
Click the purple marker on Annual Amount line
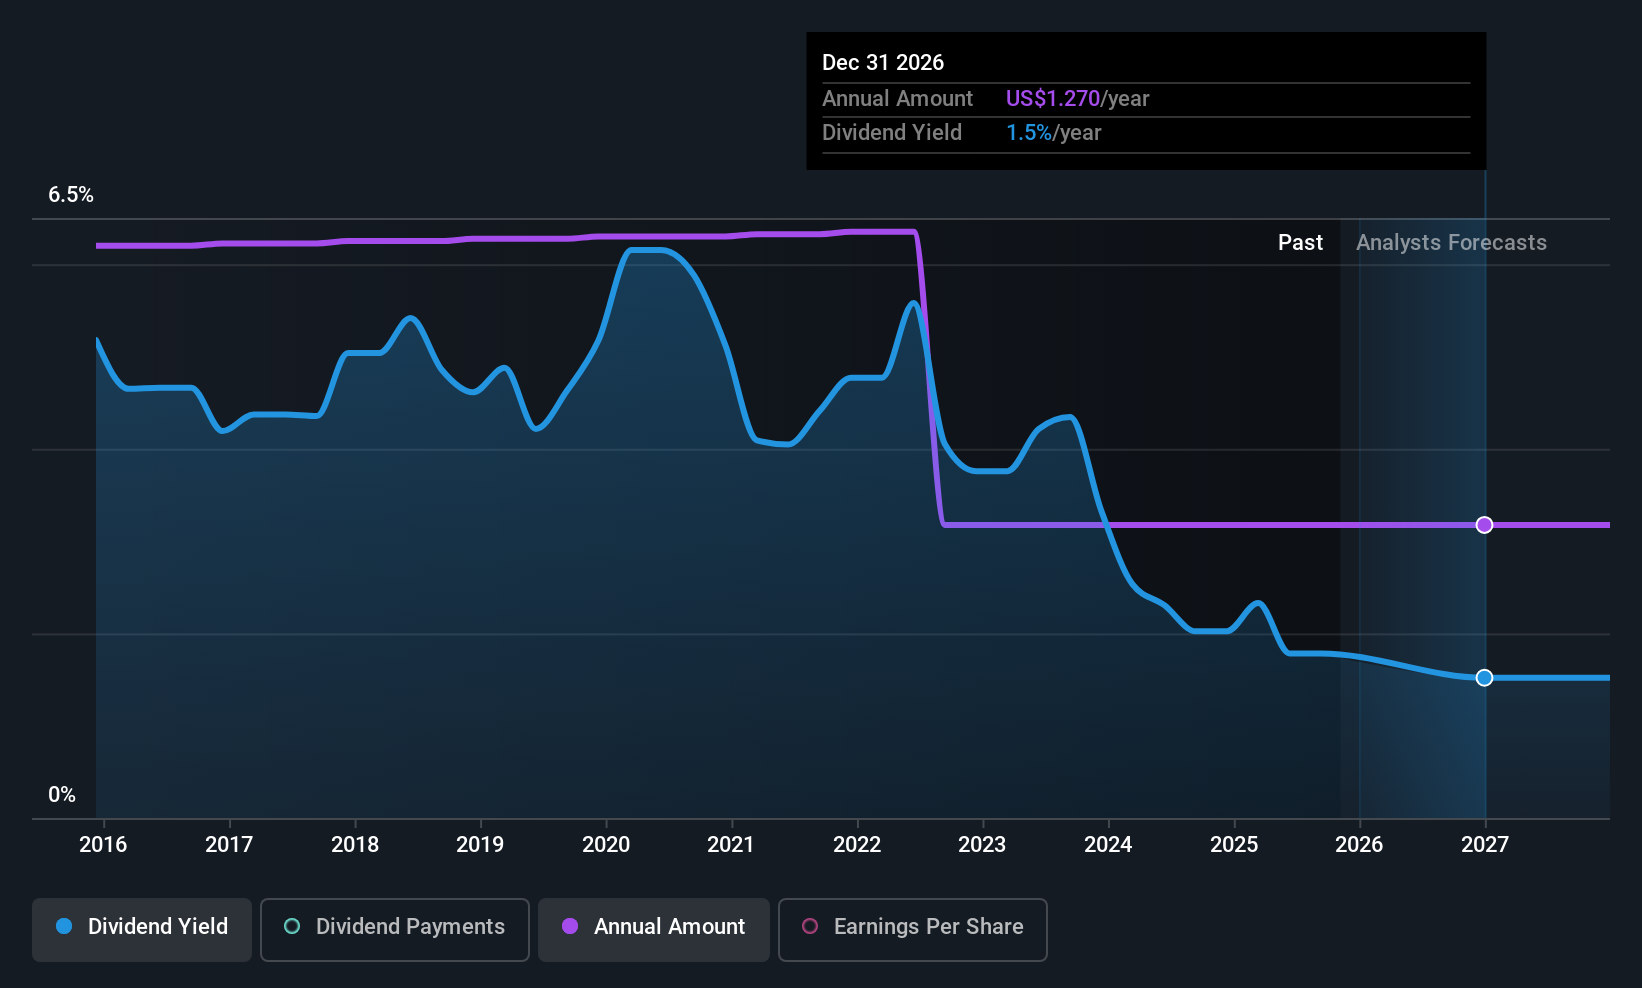[x=1485, y=525]
